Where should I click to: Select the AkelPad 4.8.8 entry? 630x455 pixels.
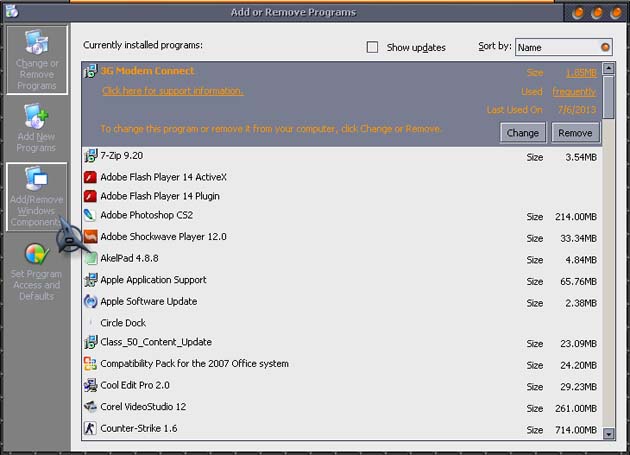pos(342,258)
